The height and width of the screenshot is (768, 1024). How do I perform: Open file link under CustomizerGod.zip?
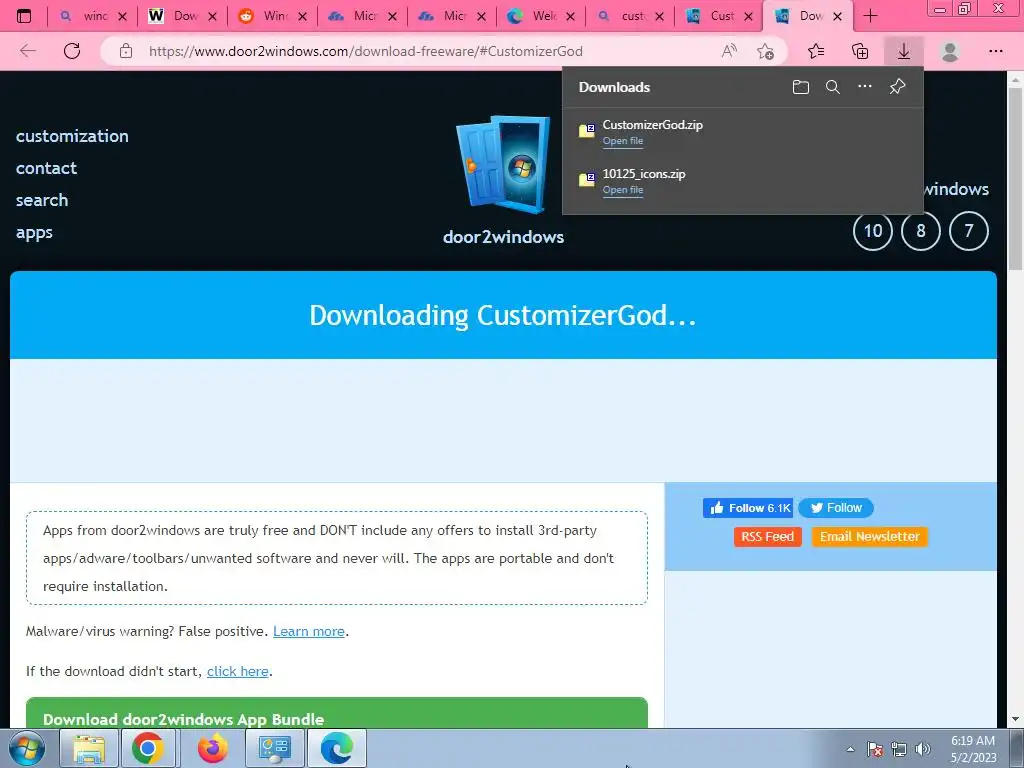[622, 141]
